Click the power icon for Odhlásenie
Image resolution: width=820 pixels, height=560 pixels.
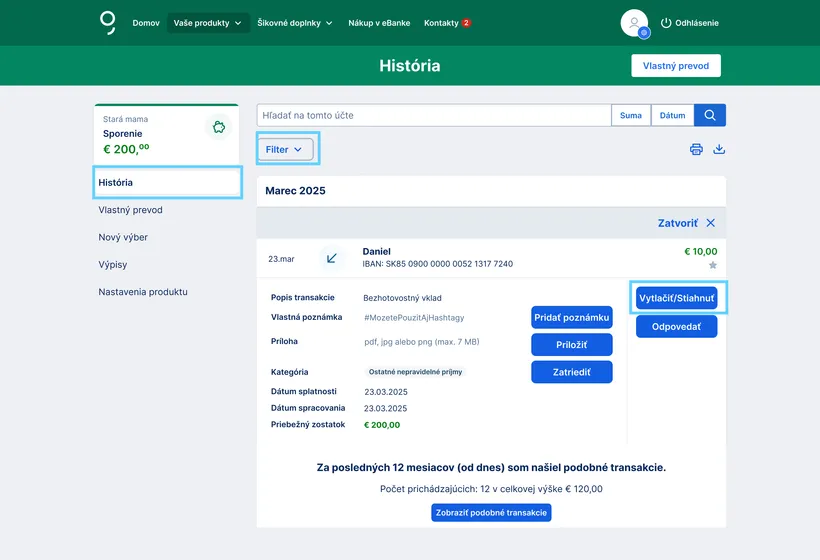point(666,23)
